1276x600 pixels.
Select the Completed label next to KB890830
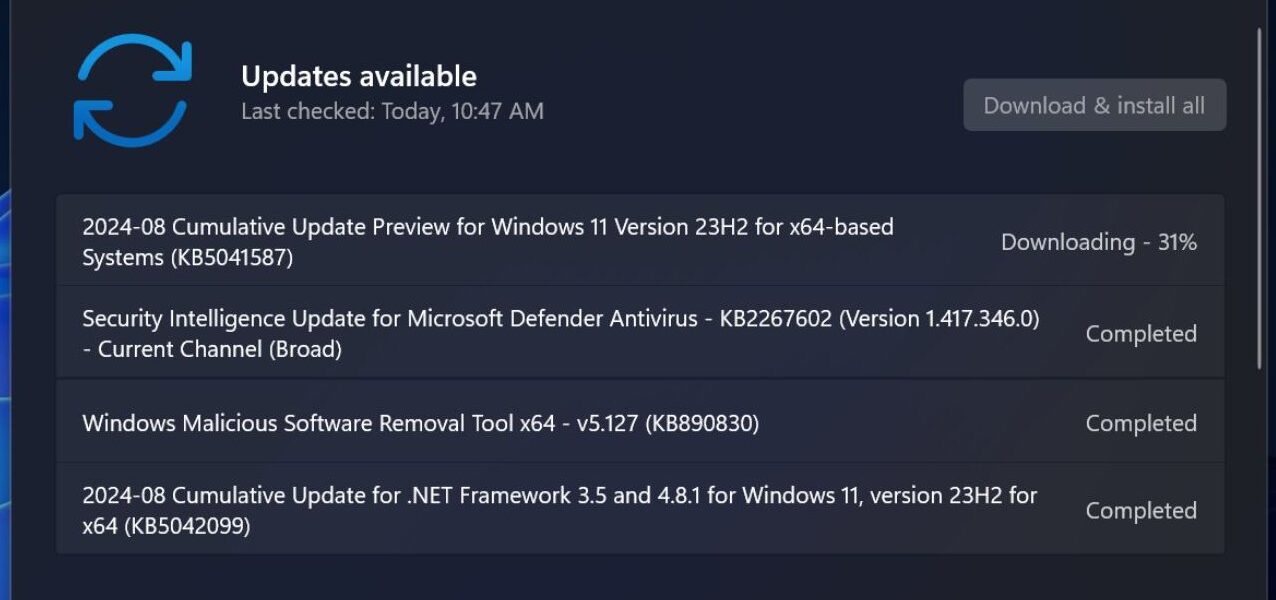pos(1140,423)
